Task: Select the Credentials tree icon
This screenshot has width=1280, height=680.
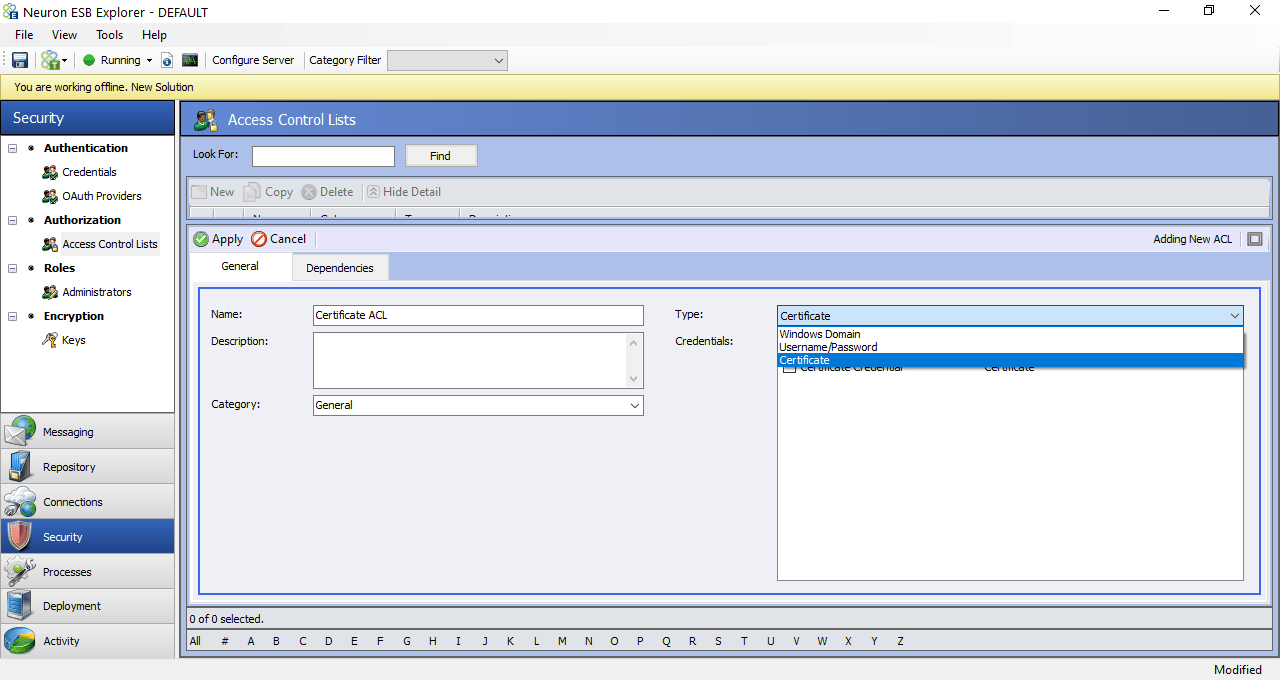Action: 50,172
